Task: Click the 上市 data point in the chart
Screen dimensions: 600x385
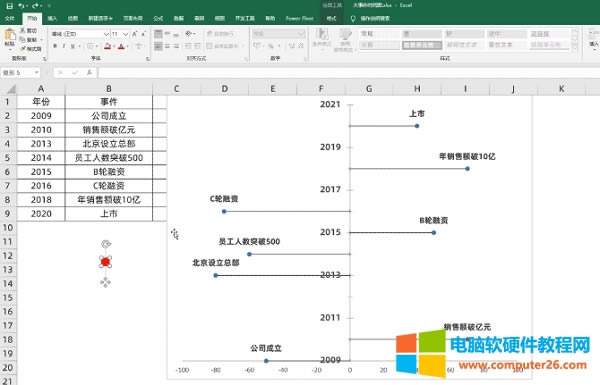Action: coord(417,126)
